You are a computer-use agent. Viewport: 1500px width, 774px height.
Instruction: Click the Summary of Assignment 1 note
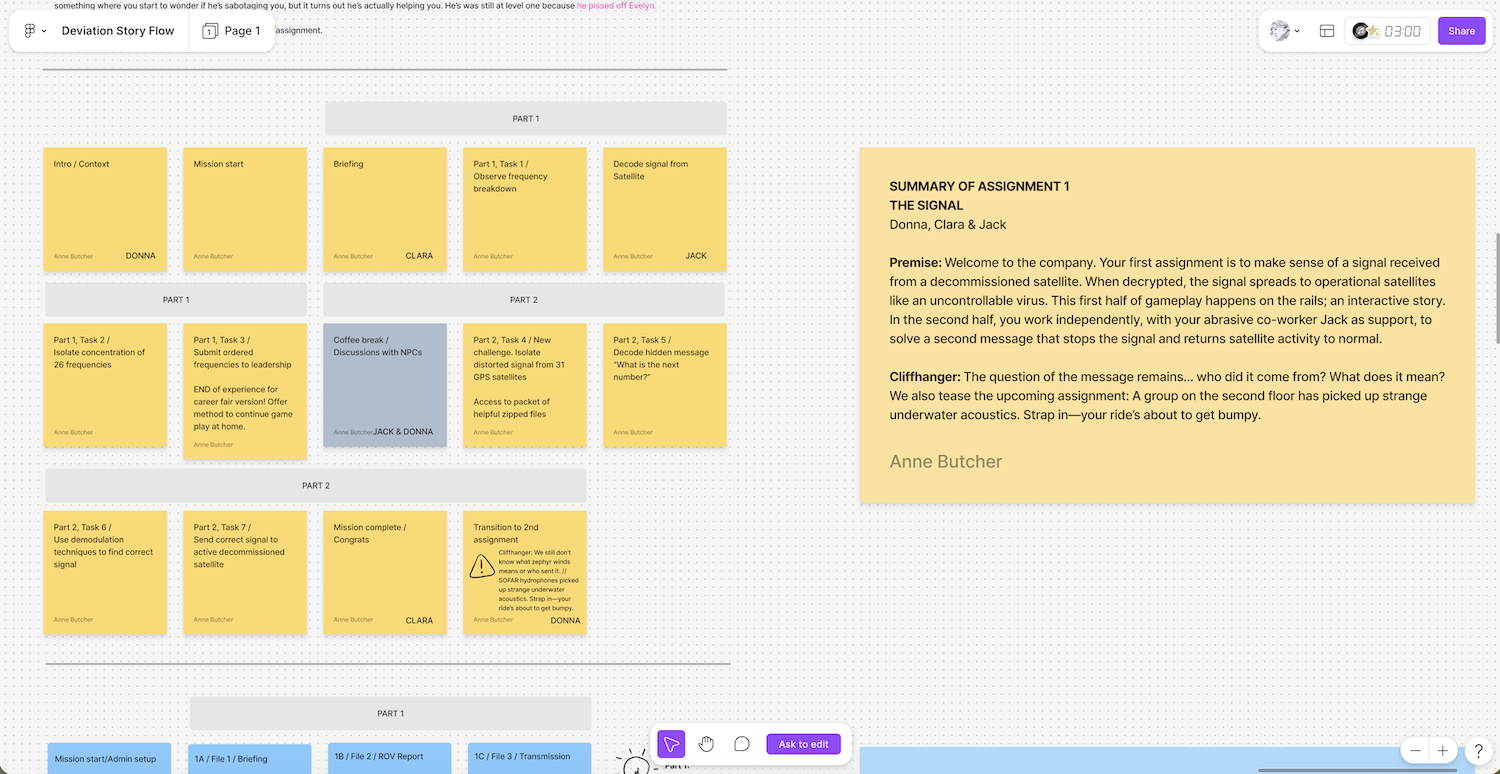click(1167, 325)
